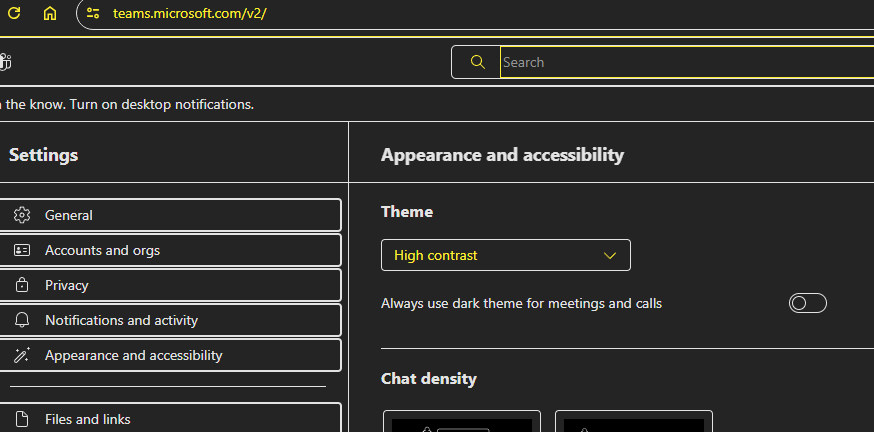The height and width of the screenshot is (432, 874).
Task: Click the search magnifier icon
Action: pos(477,62)
